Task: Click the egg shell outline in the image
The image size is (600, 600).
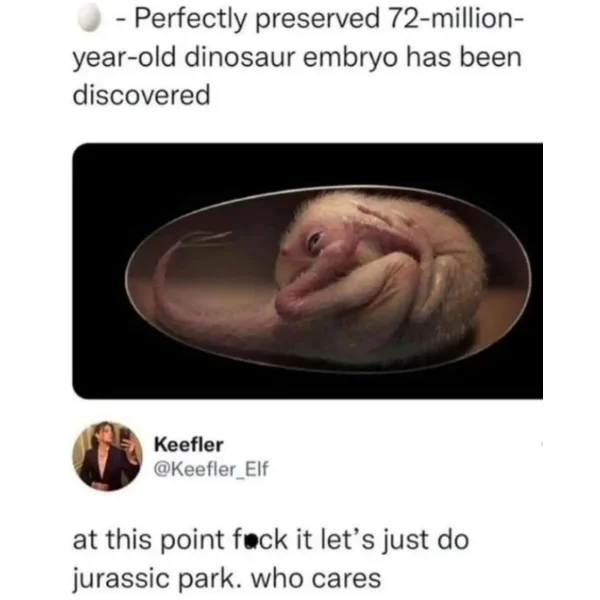Action: click(x=329, y=189)
